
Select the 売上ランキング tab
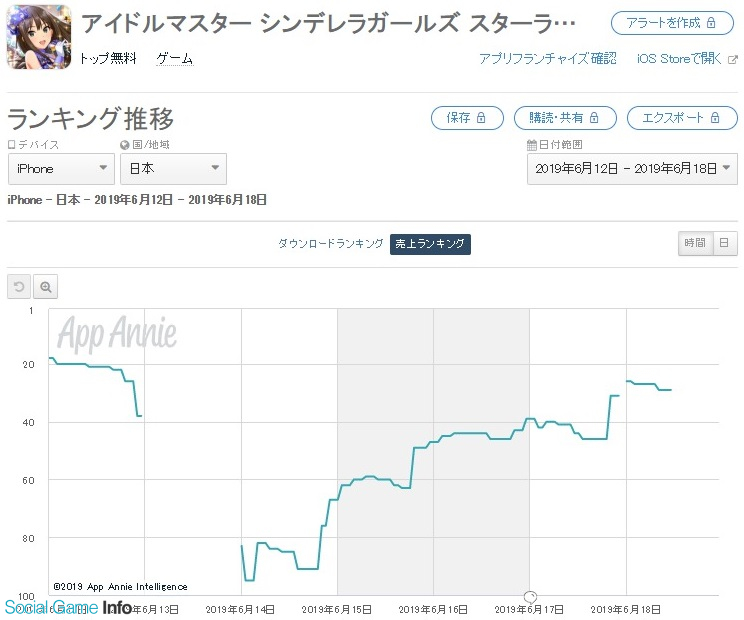(x=430, y=244)
